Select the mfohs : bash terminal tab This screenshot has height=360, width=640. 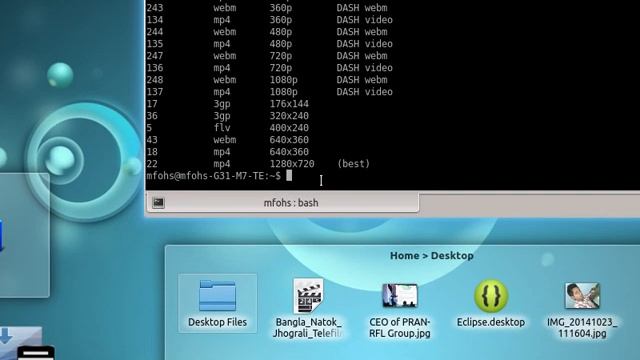click(x=282, y=202)
